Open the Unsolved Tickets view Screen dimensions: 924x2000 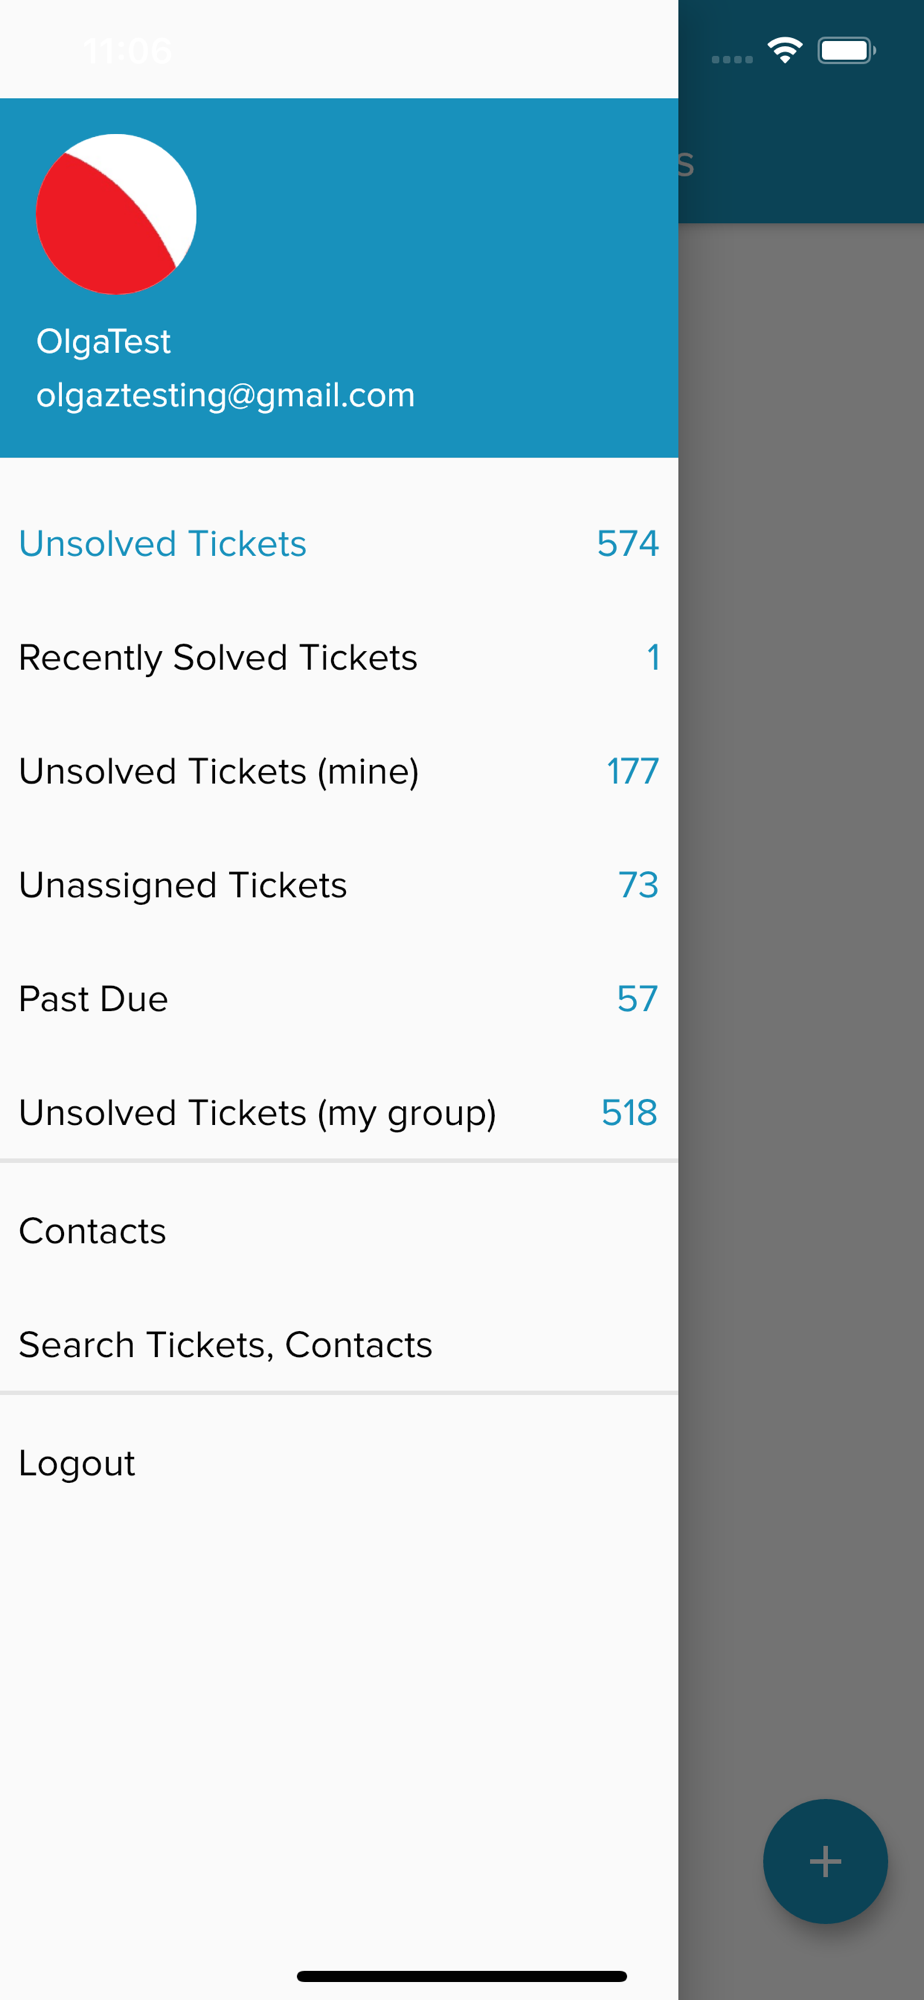[x=339, y=543]
